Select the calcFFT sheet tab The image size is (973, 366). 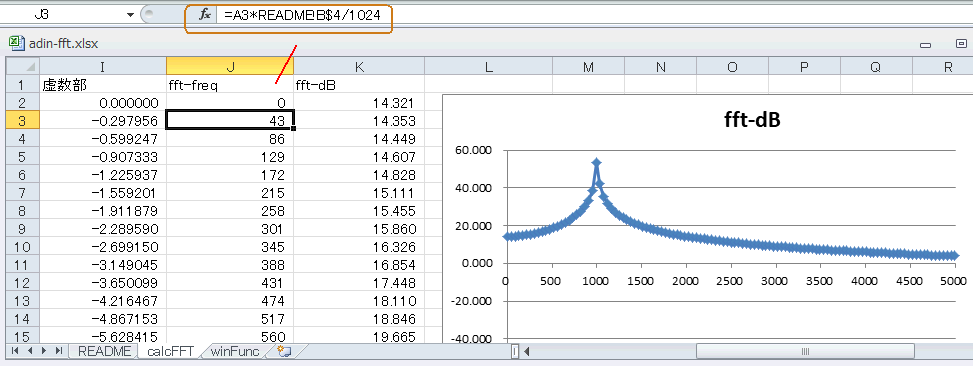coord(169,352)
